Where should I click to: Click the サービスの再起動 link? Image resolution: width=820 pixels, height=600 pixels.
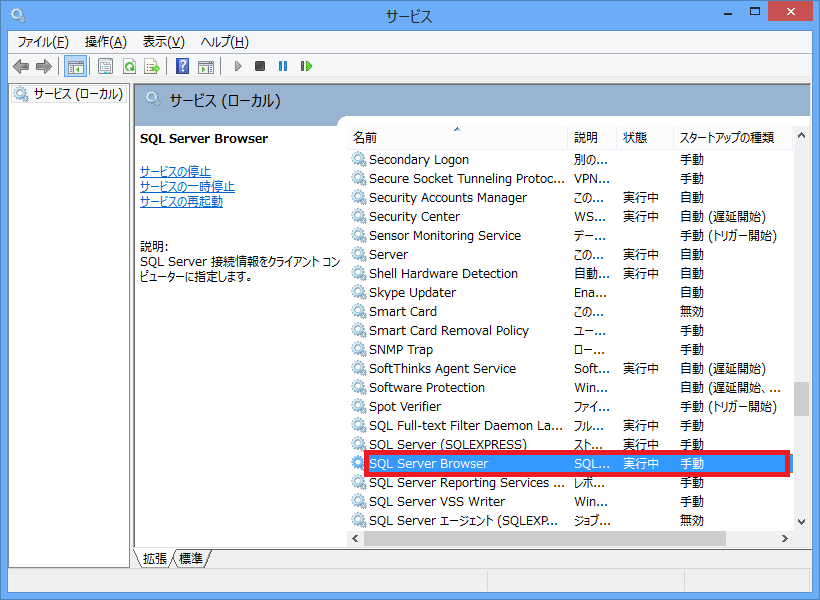(181, 202)
